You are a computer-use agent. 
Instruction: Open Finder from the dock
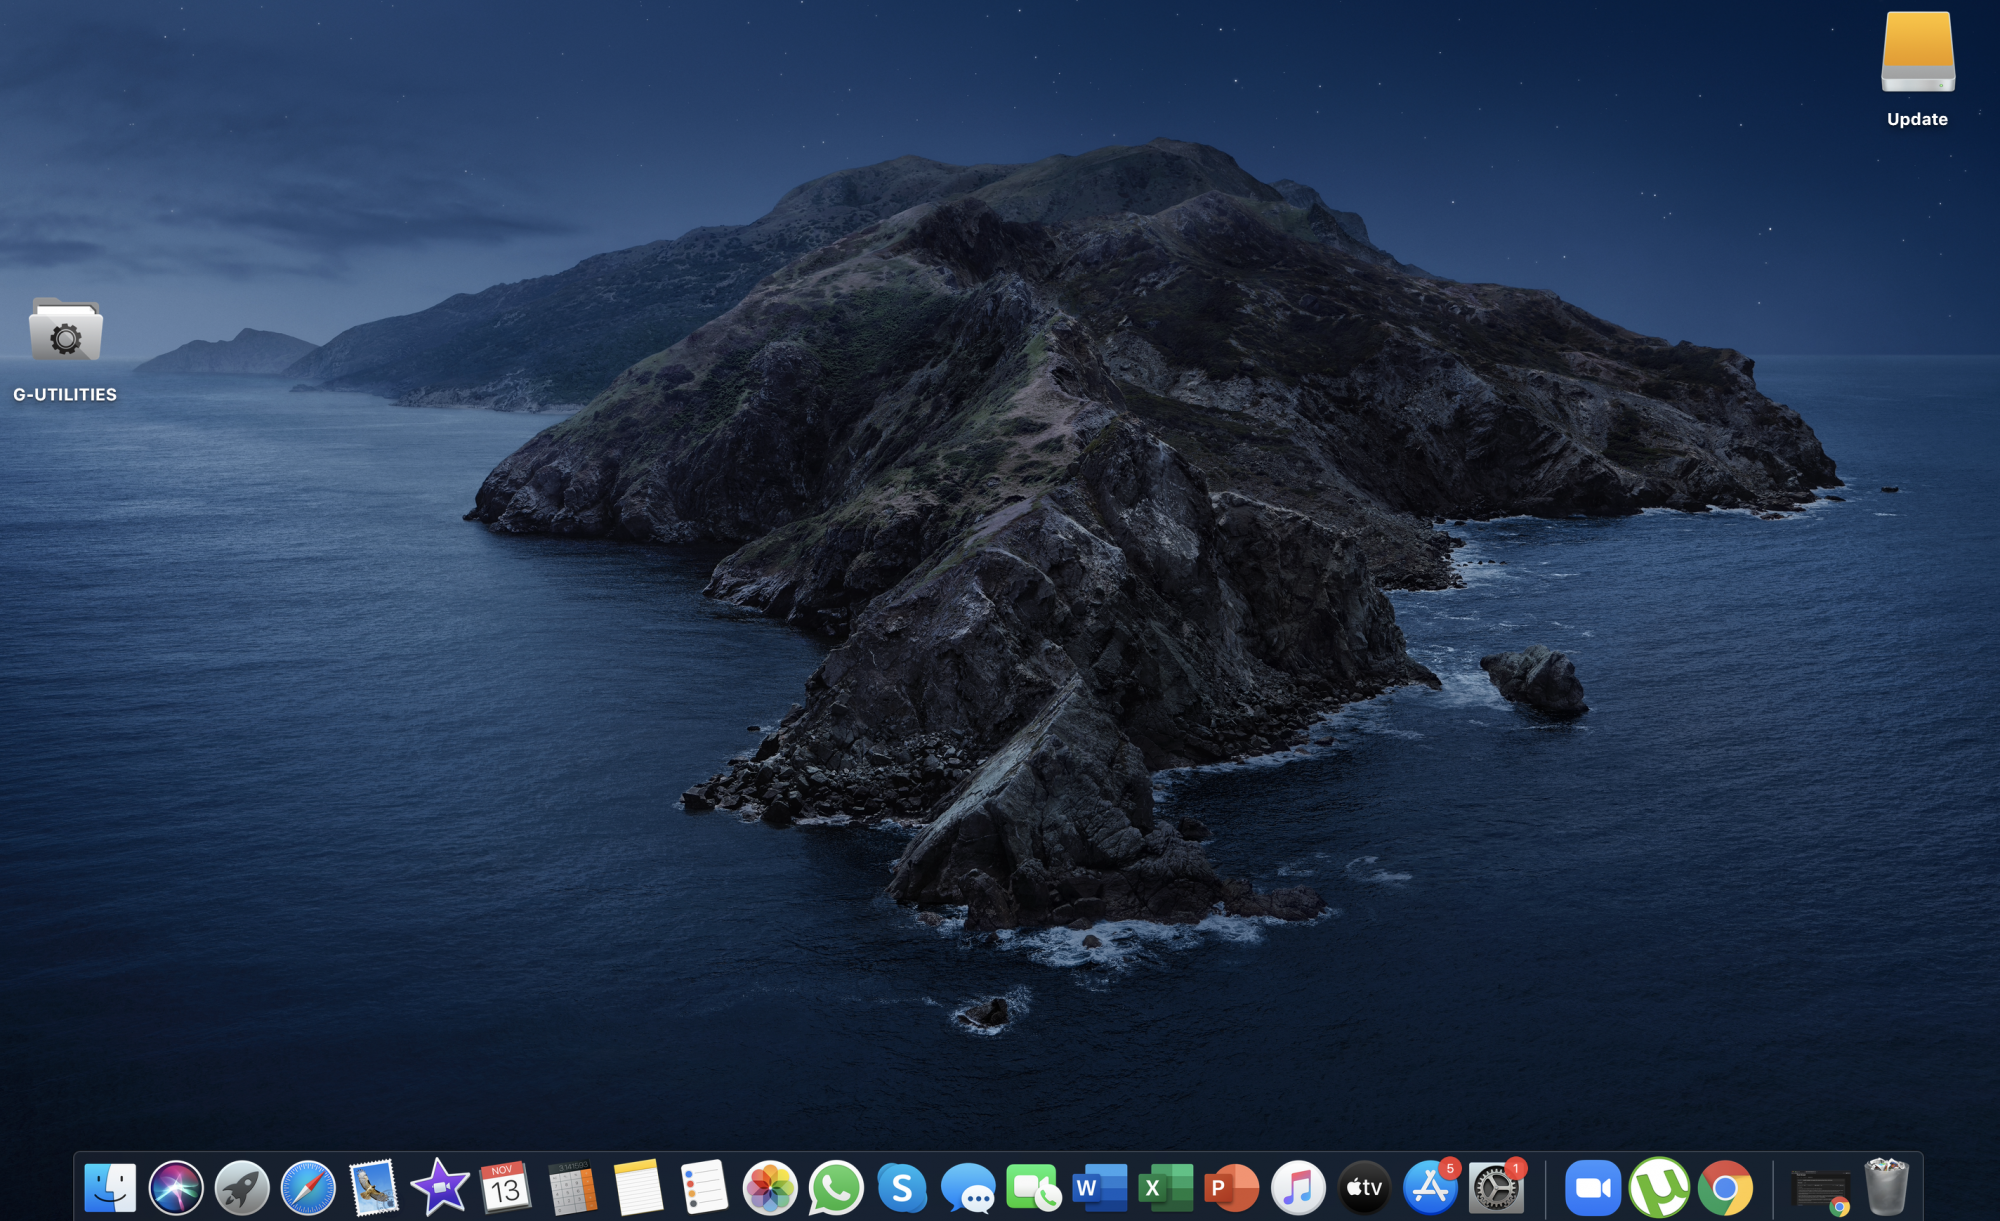click(110, 1188)
